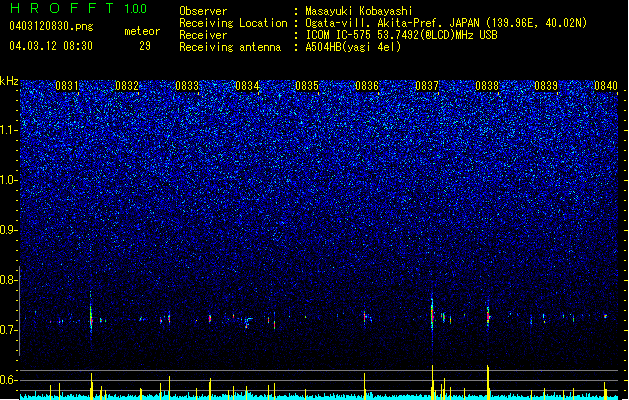Click the meteor label

tap(142, 31)
